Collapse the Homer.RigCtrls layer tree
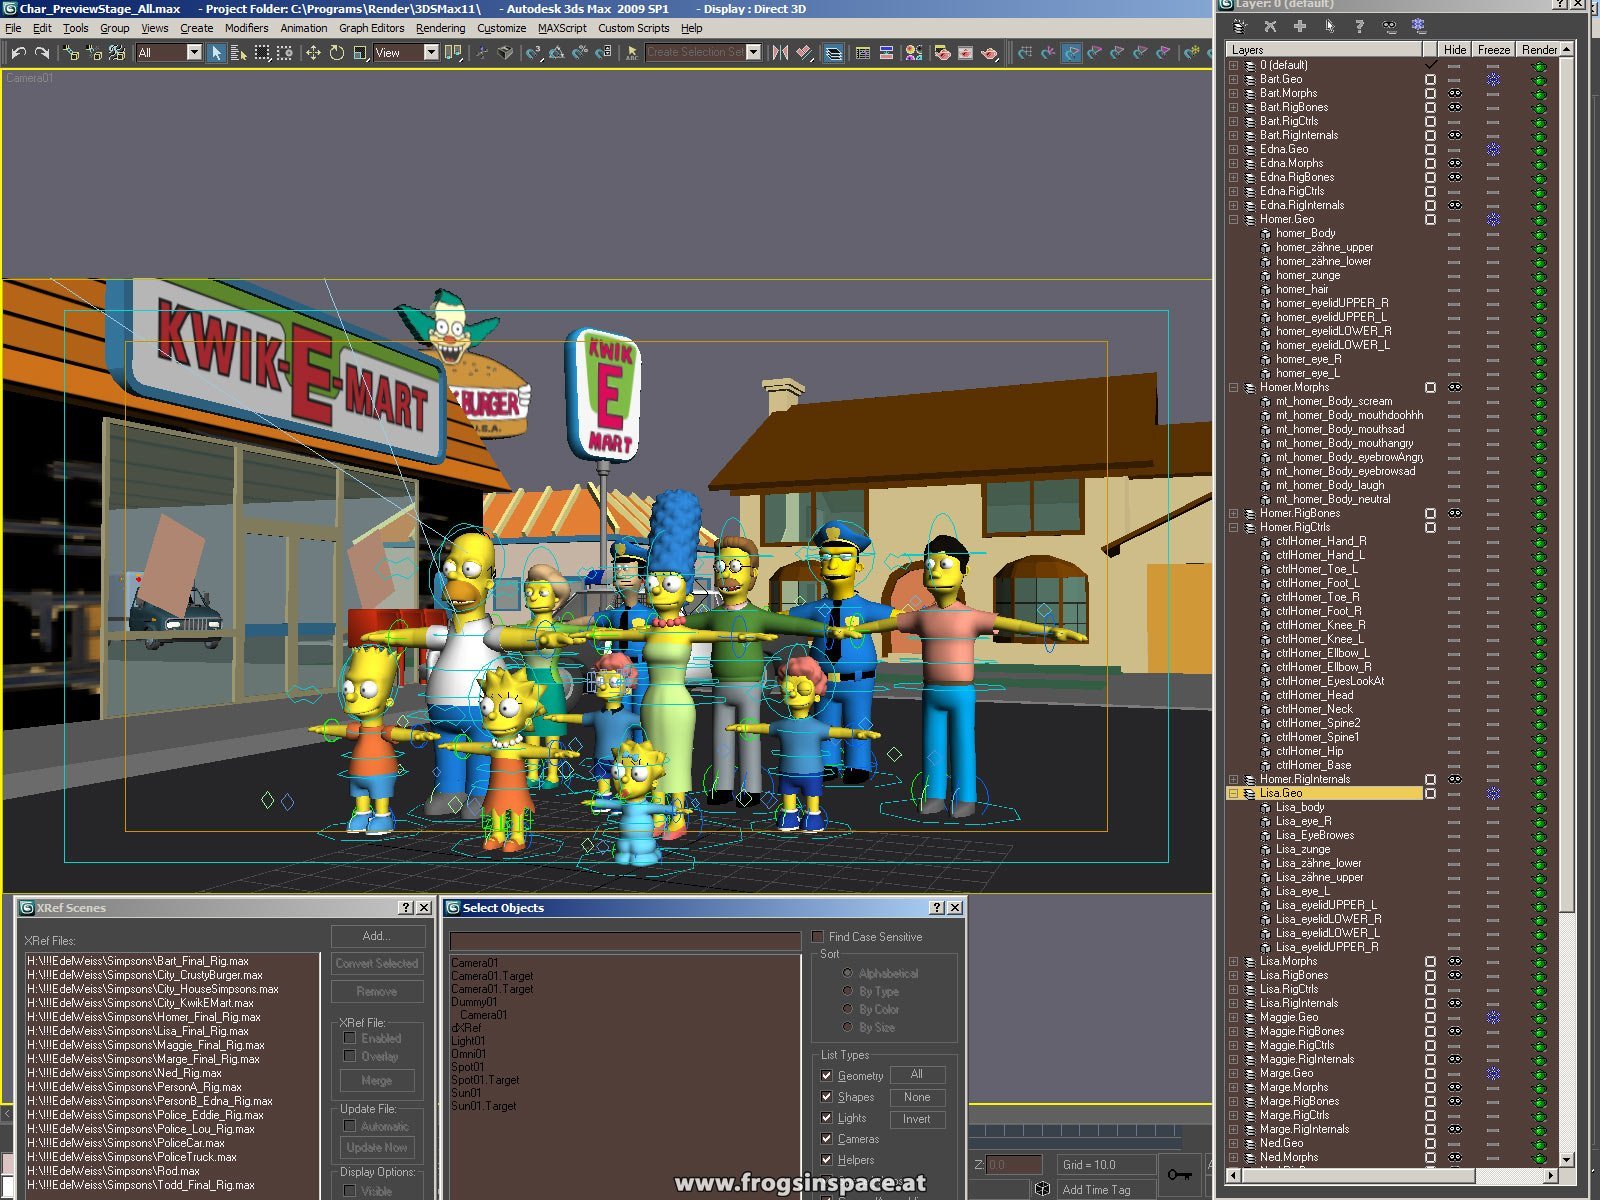 click(1233, 527)
